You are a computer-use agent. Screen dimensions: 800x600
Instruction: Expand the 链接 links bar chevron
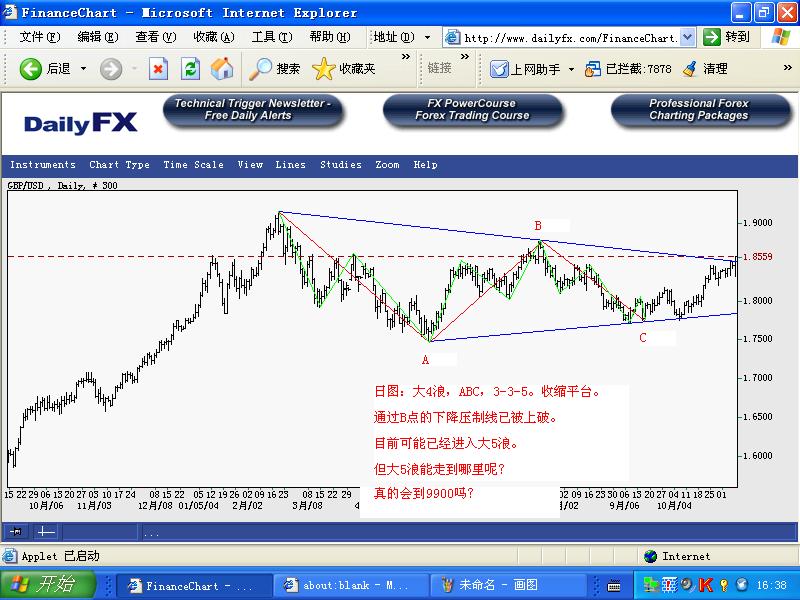[x=464, y=57]
